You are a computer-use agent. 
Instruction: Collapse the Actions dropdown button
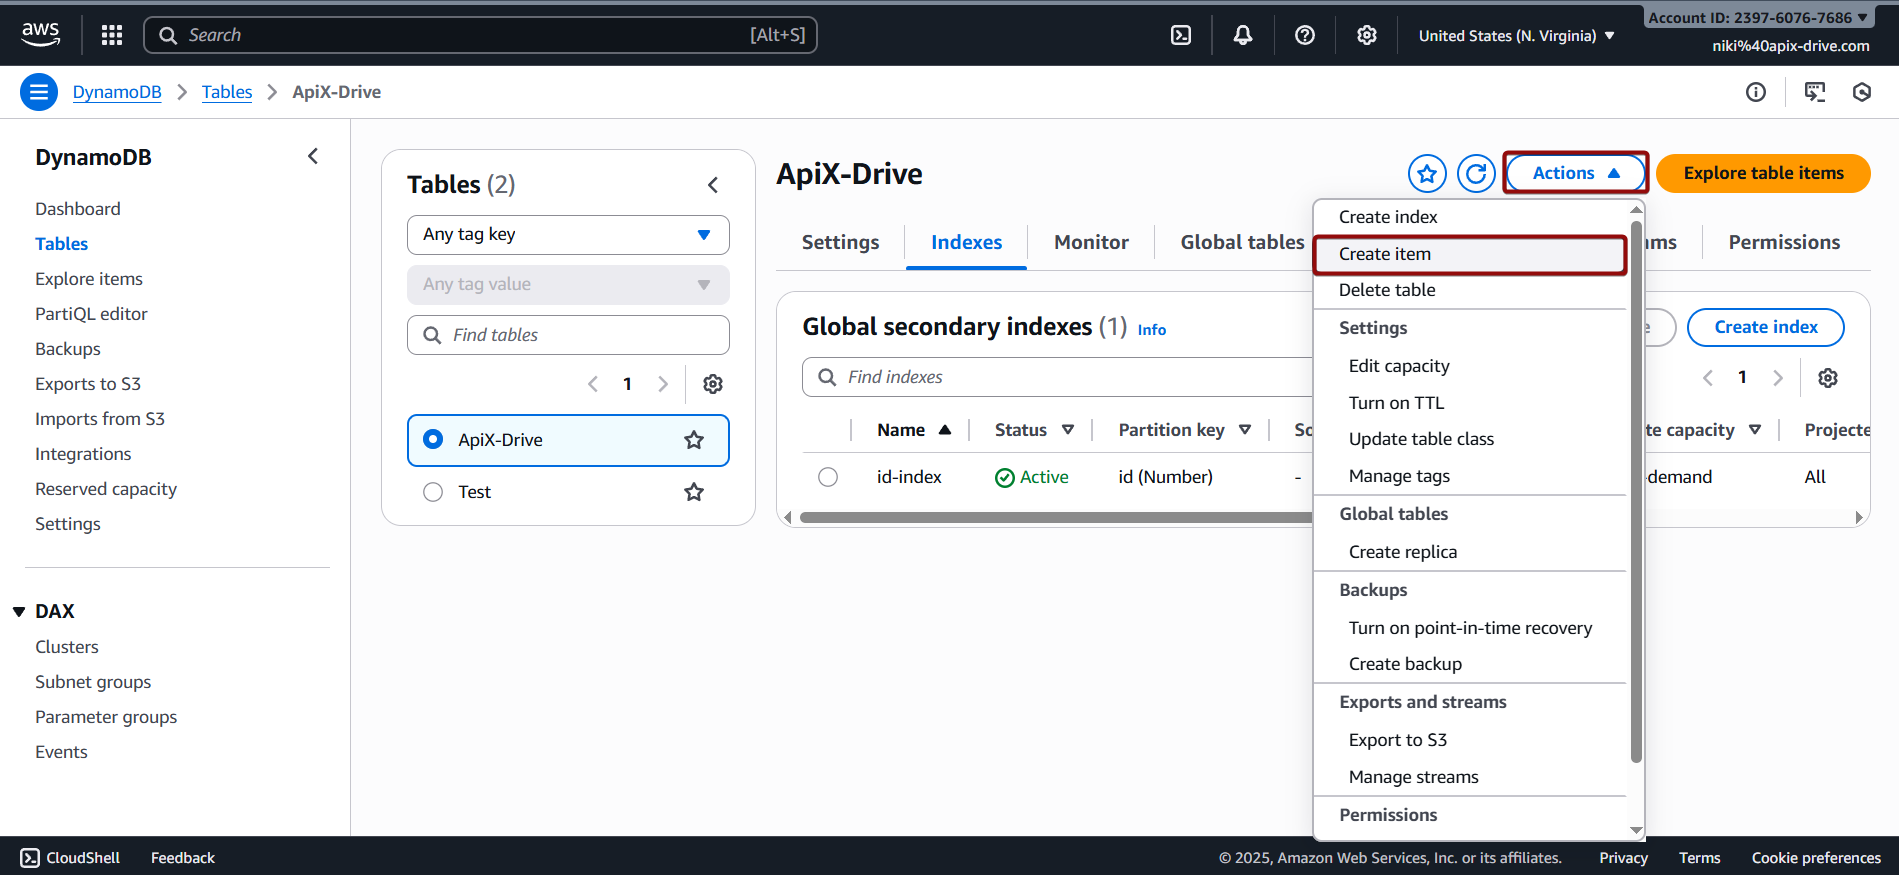(x=1576, y=173)
